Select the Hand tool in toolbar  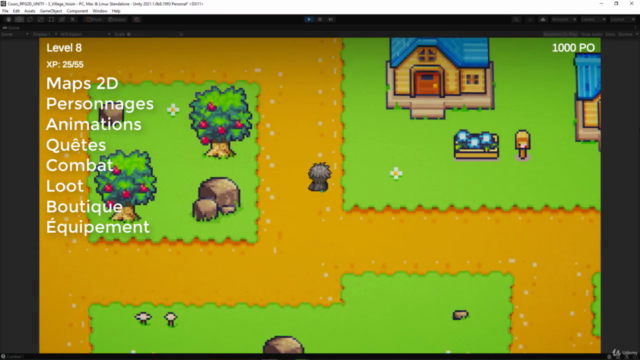click(8, 20)
